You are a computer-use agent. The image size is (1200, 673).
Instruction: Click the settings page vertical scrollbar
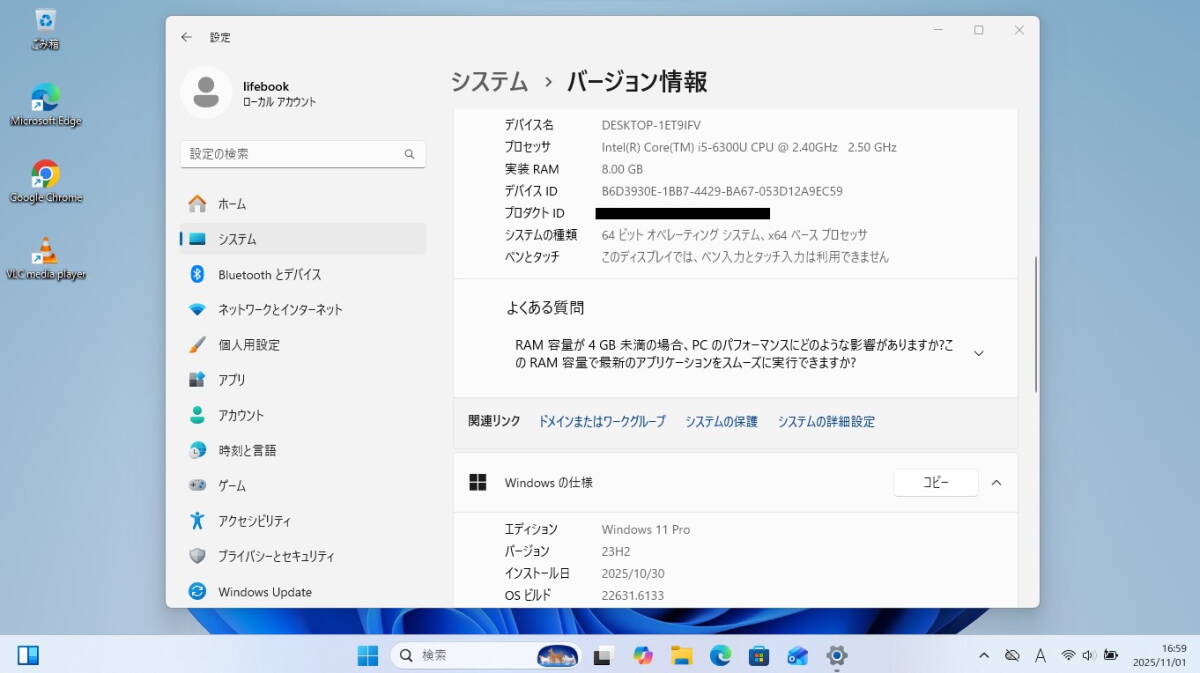(1036, 325)
